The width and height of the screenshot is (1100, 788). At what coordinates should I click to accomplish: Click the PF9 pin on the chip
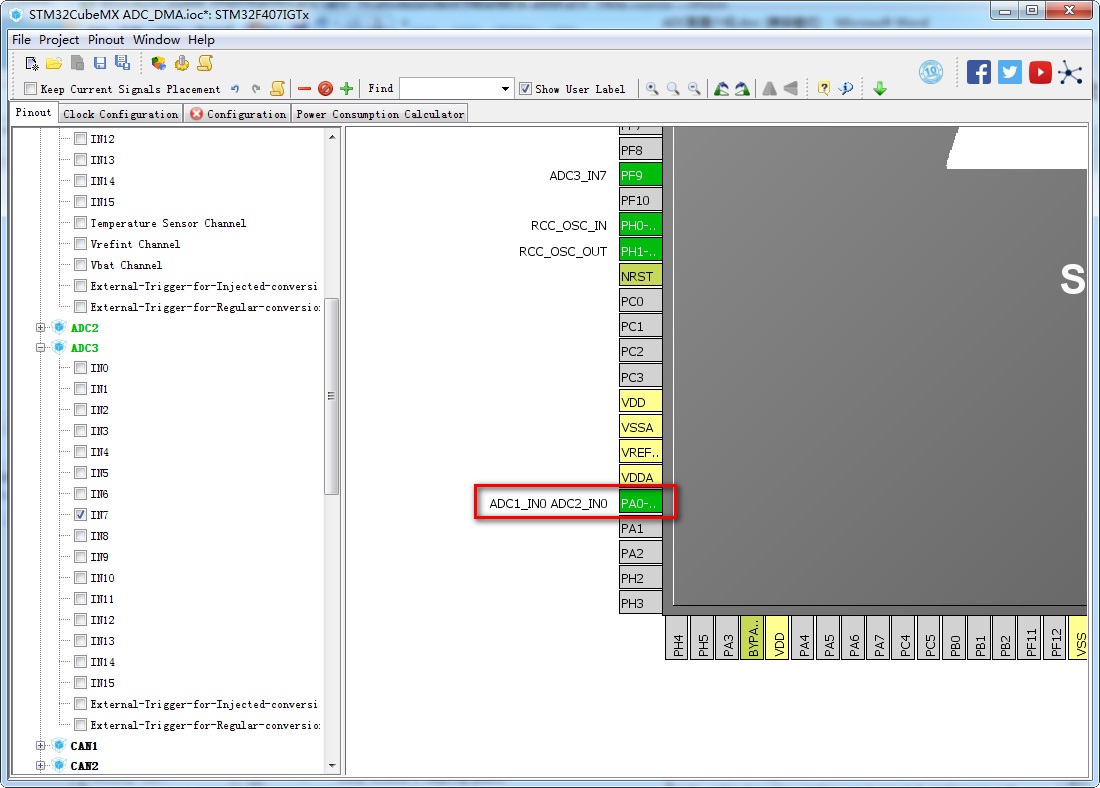(640, 175)
